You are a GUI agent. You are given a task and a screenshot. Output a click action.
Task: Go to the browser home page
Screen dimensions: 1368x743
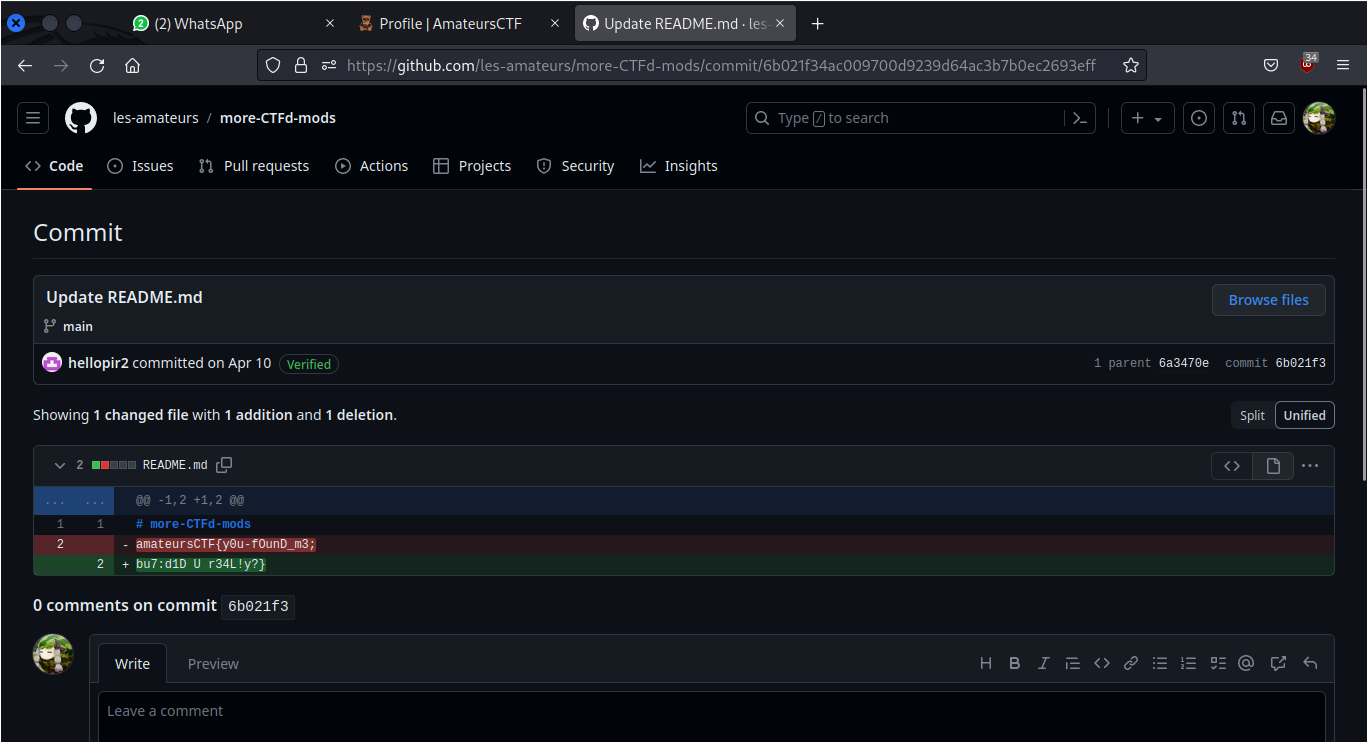pos(132,65)
